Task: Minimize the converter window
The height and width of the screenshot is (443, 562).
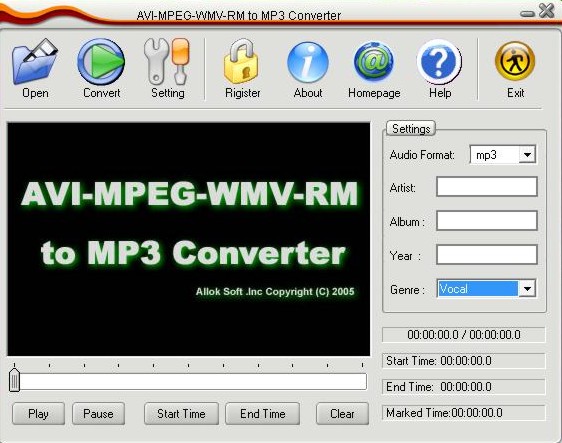Action: [x=527, y=14]
